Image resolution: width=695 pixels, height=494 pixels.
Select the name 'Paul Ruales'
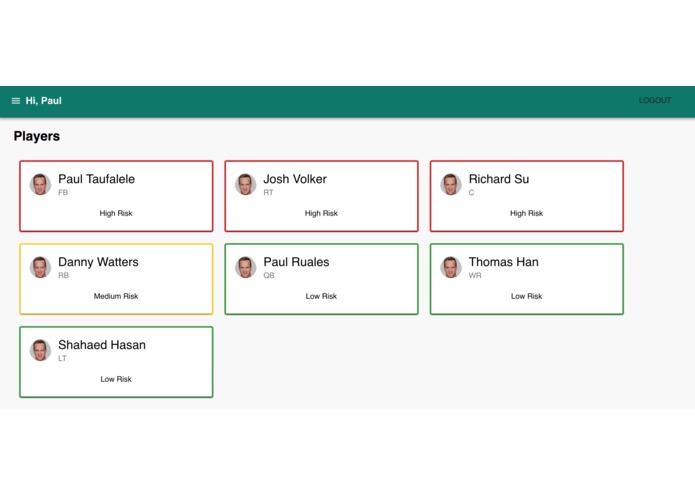point(296,262)
